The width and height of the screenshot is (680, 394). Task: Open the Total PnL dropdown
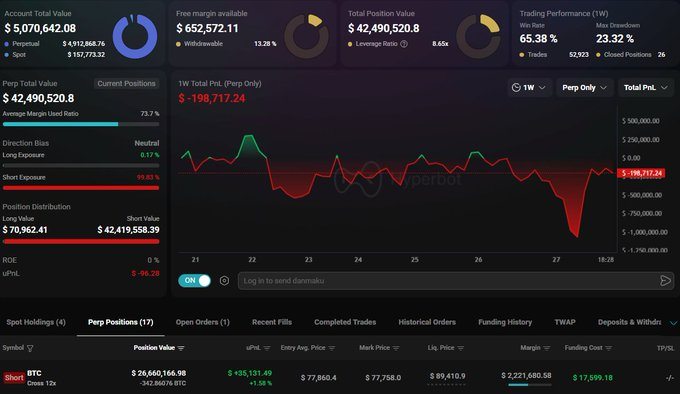[645, 88]
